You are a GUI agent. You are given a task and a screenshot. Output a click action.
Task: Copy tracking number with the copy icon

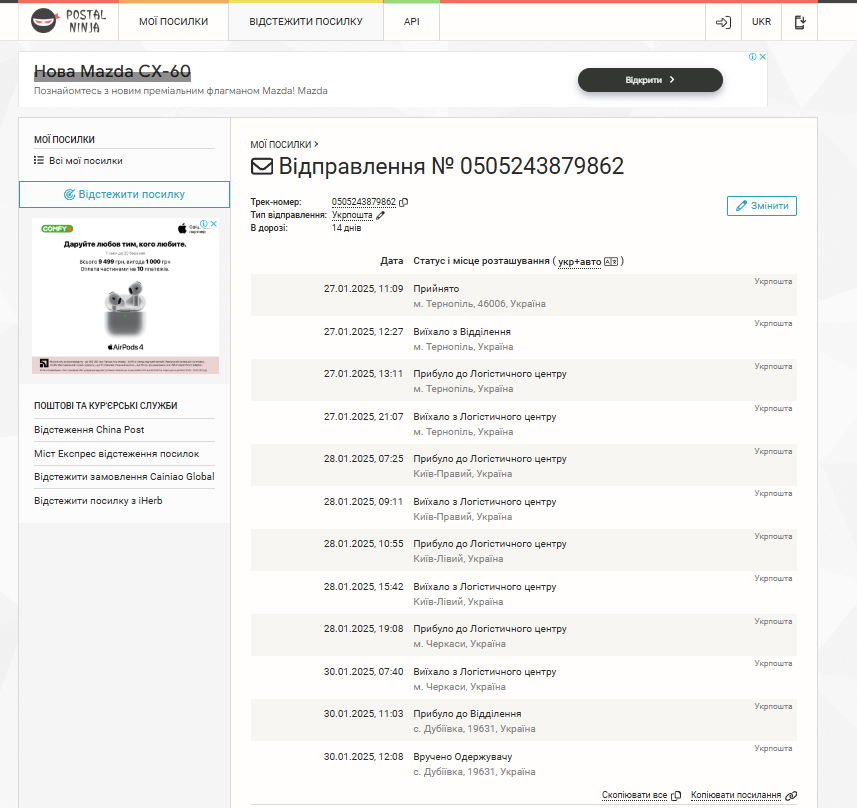[x=404, y=202]
